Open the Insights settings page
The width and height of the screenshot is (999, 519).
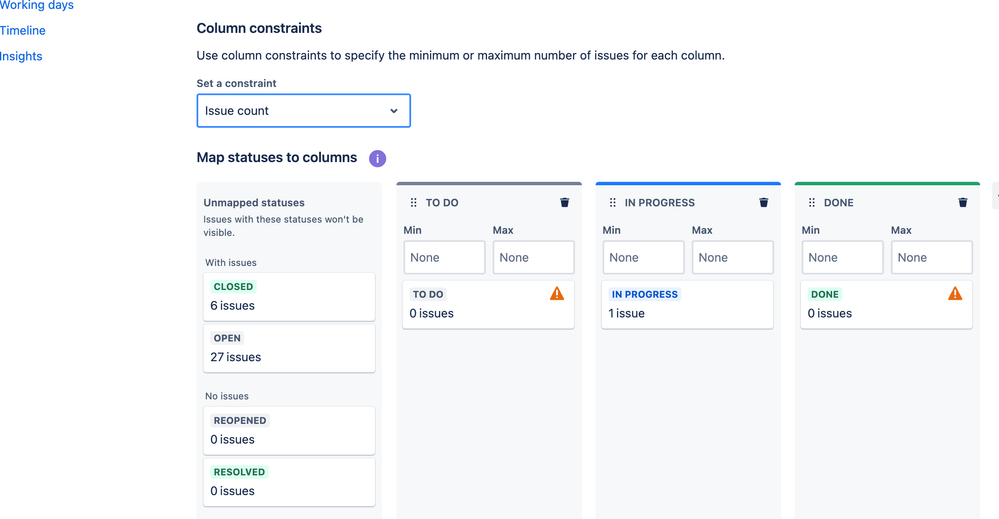click(21, 56)
